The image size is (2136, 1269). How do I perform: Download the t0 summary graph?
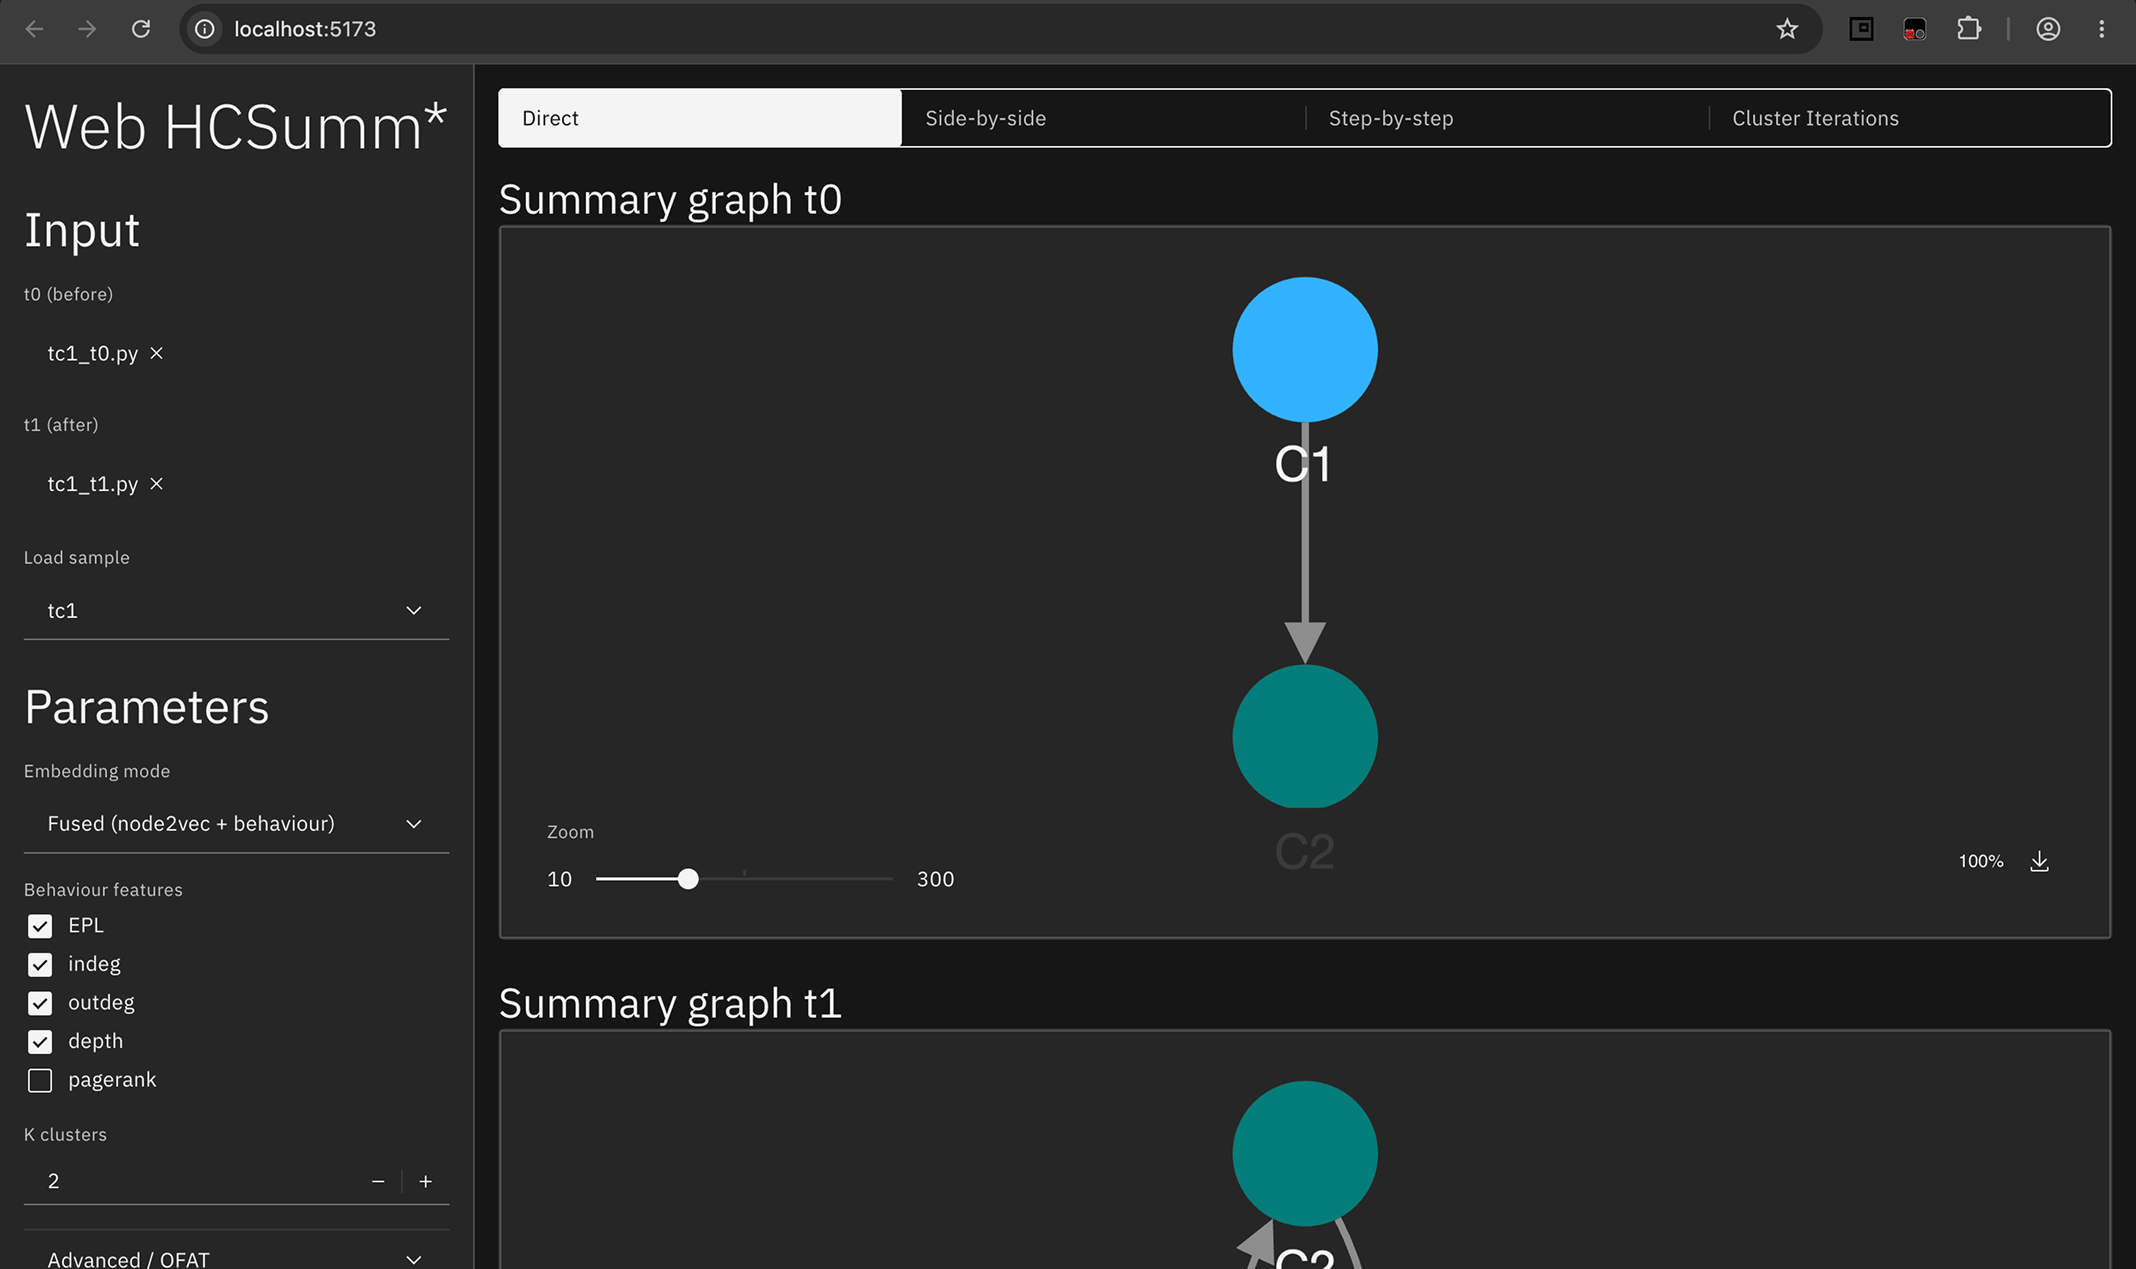point(2039,861)
